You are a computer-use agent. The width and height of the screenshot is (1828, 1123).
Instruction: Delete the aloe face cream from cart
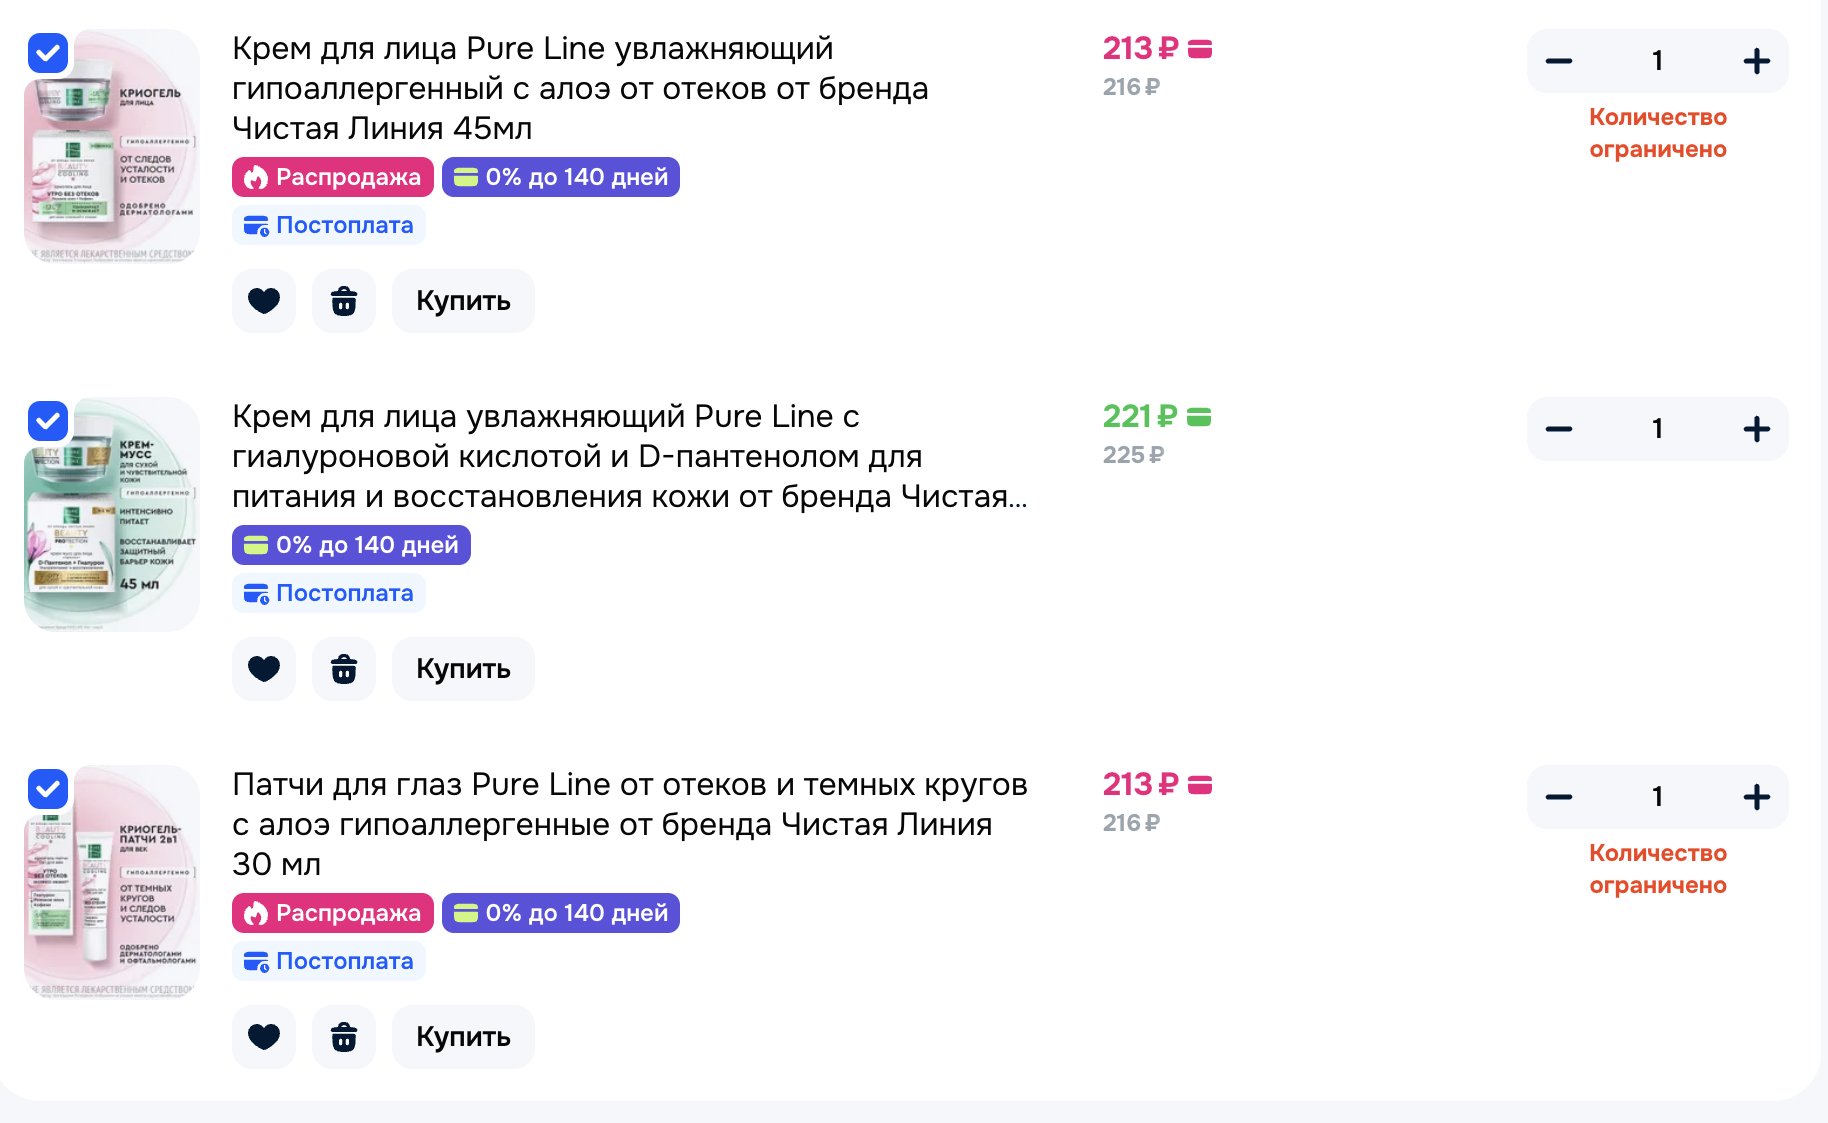point(344,301)
